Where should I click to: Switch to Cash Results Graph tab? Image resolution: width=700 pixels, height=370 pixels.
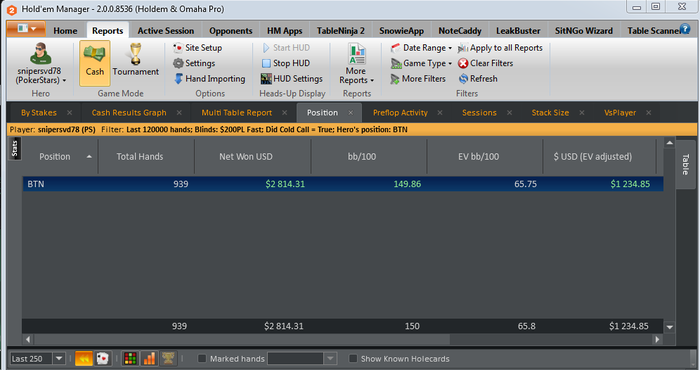[129, 113]
